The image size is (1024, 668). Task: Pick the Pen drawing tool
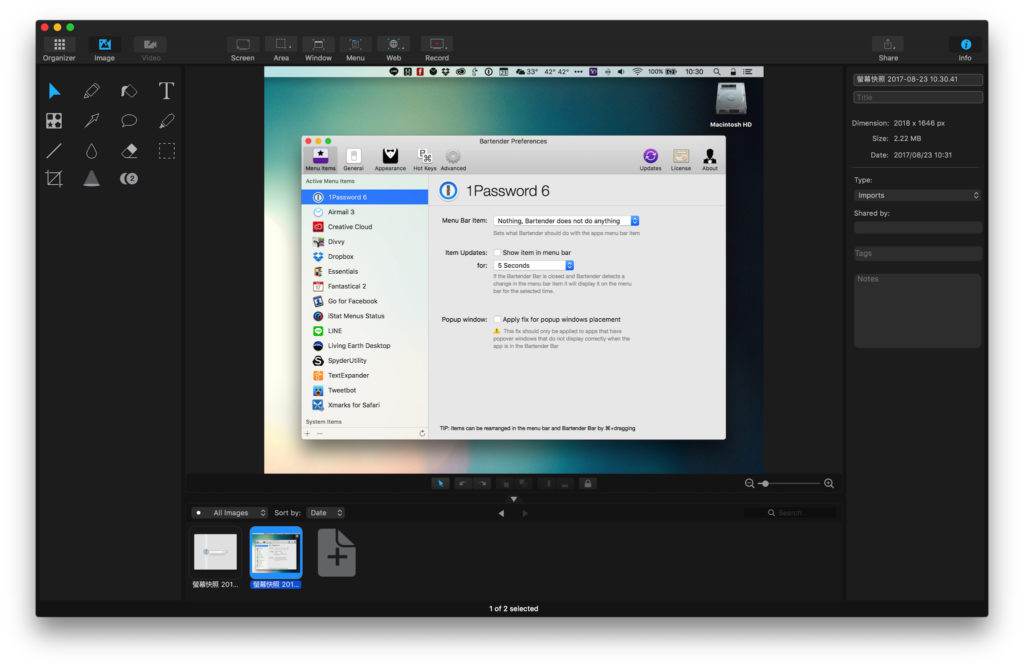pos(91,91)
